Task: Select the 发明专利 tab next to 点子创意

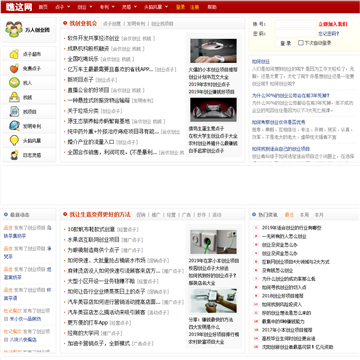Action: (136, 24)
